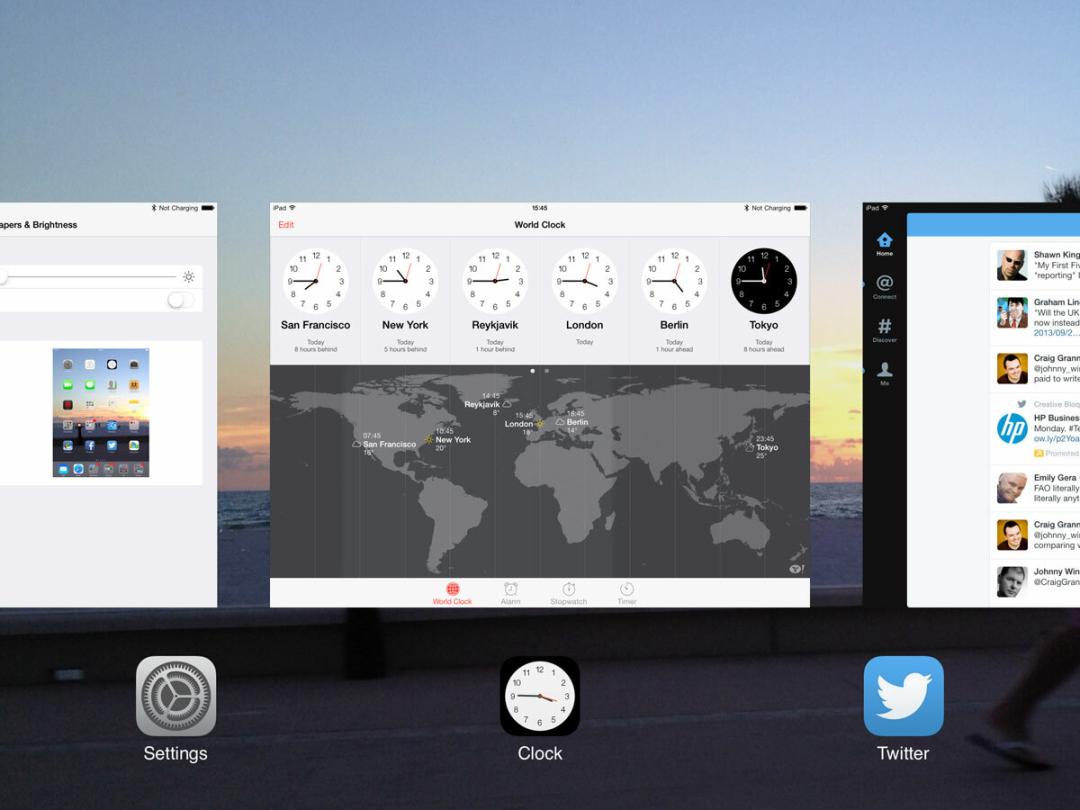1080x810 pixels.
Task: Select the Tokyo clock face
Action: pyautogui.click(x=764, y=281)
